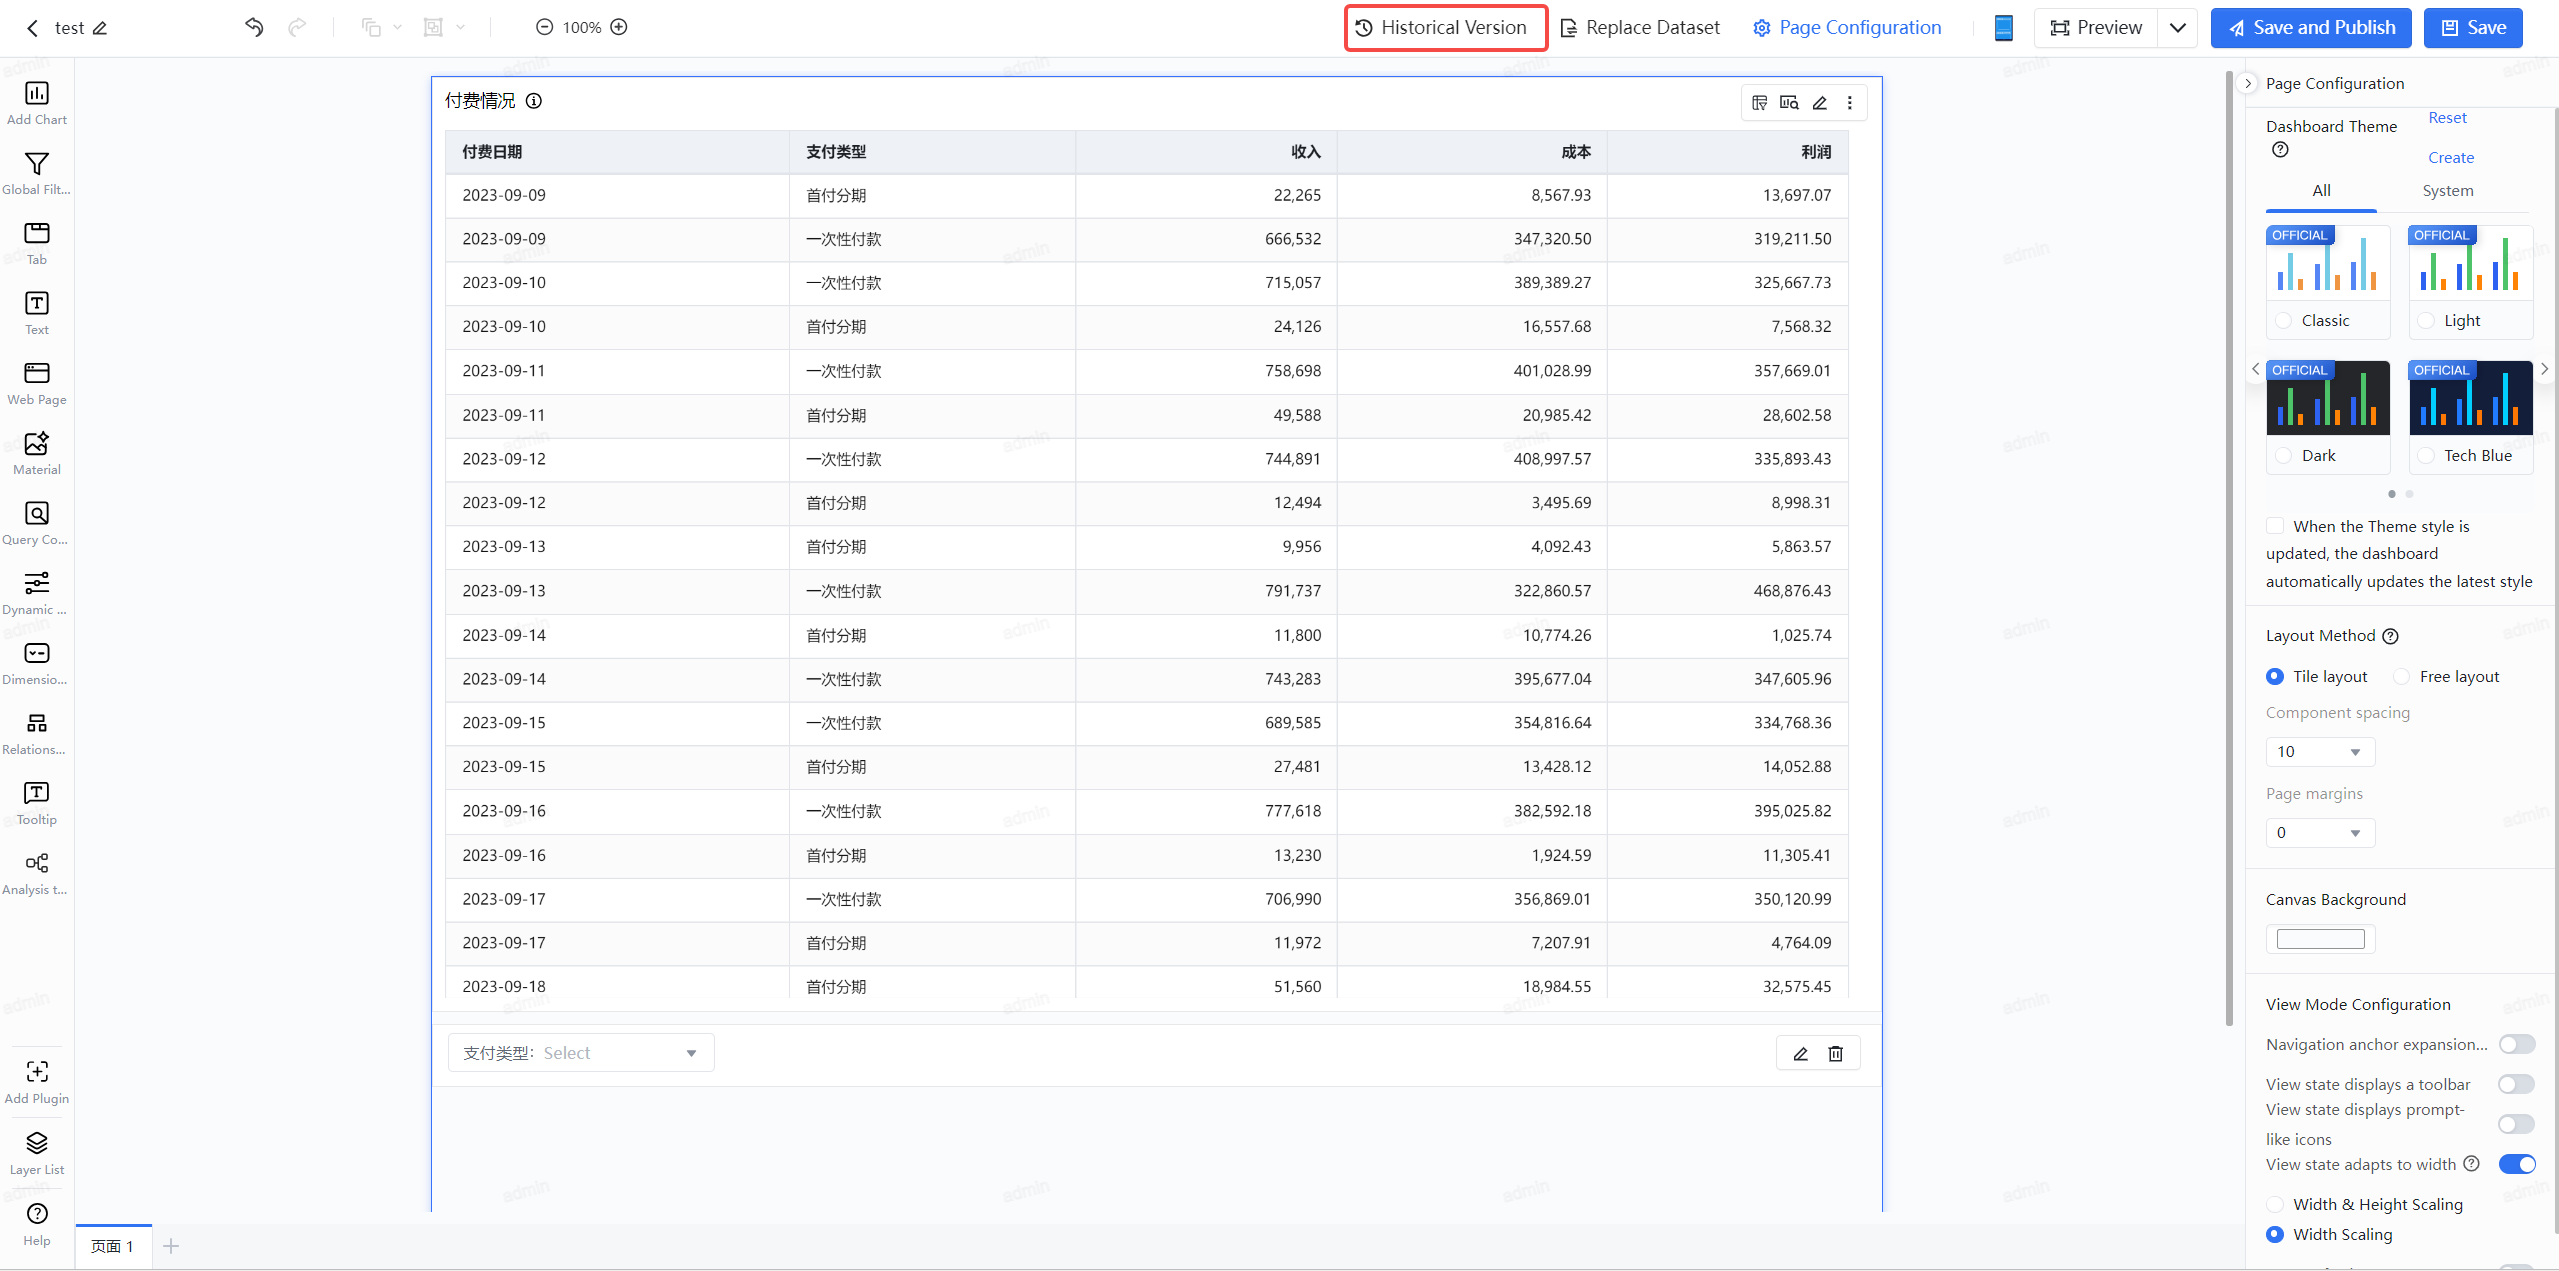Click the Dark theme thumbnail
Image resolution: width=2559 pixels, height=1271 pixels.
click(x=2328, y=398)
